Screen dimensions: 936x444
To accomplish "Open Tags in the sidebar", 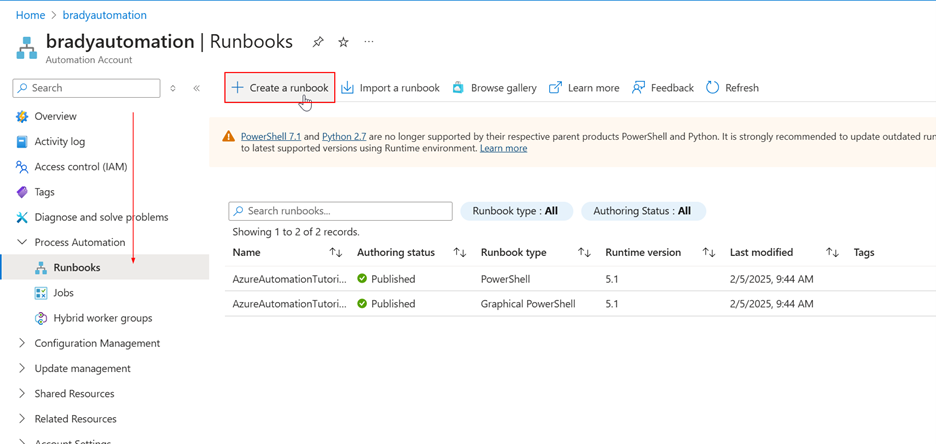I will [45, 192].
